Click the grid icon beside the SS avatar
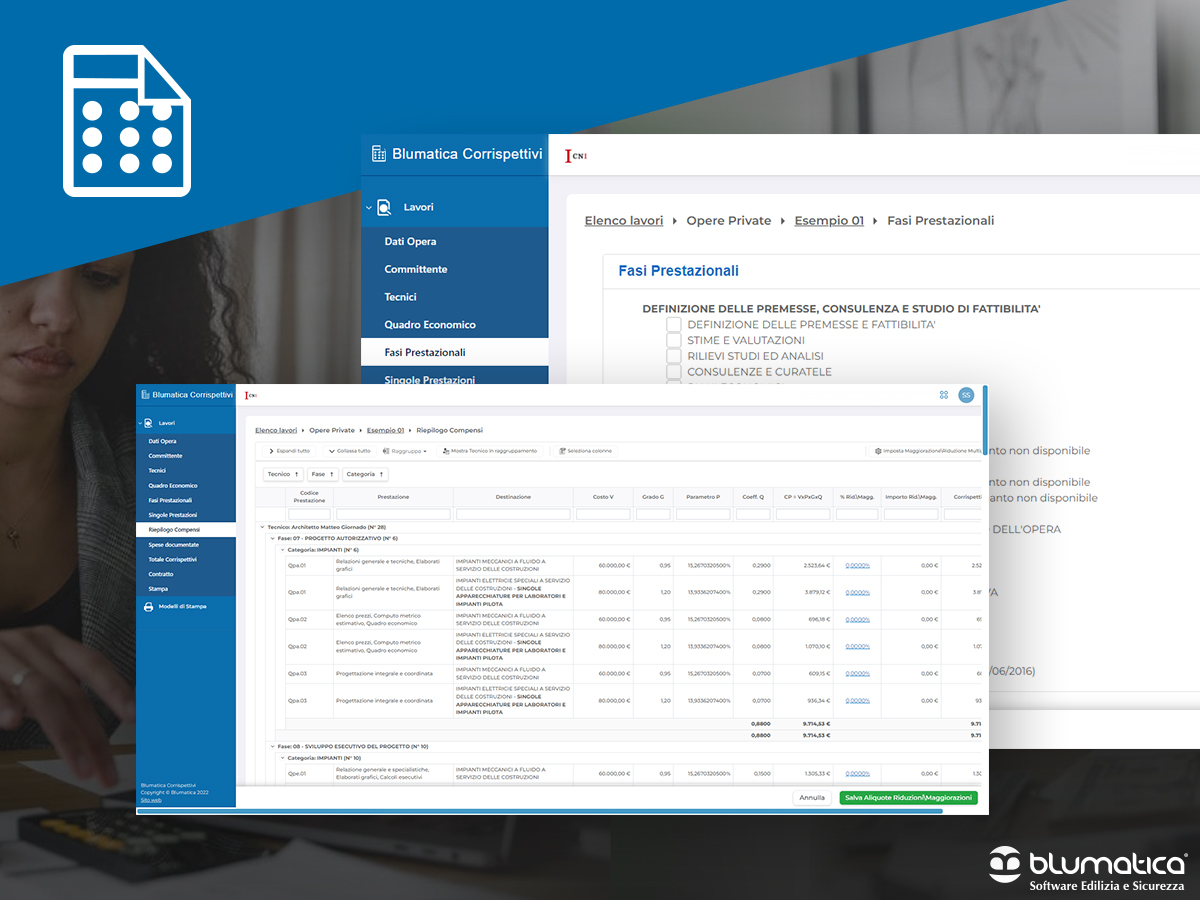1200x900 pixels. coord(943,395)
